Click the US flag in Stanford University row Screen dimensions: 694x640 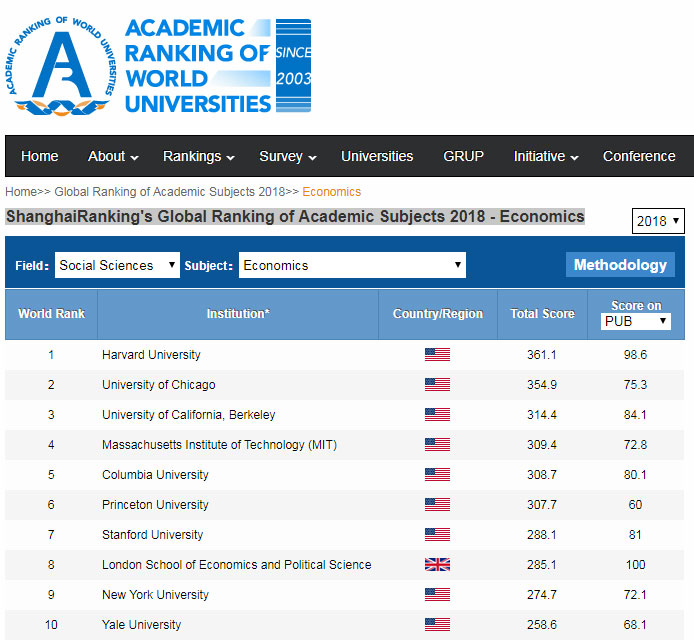click(437, 535)
